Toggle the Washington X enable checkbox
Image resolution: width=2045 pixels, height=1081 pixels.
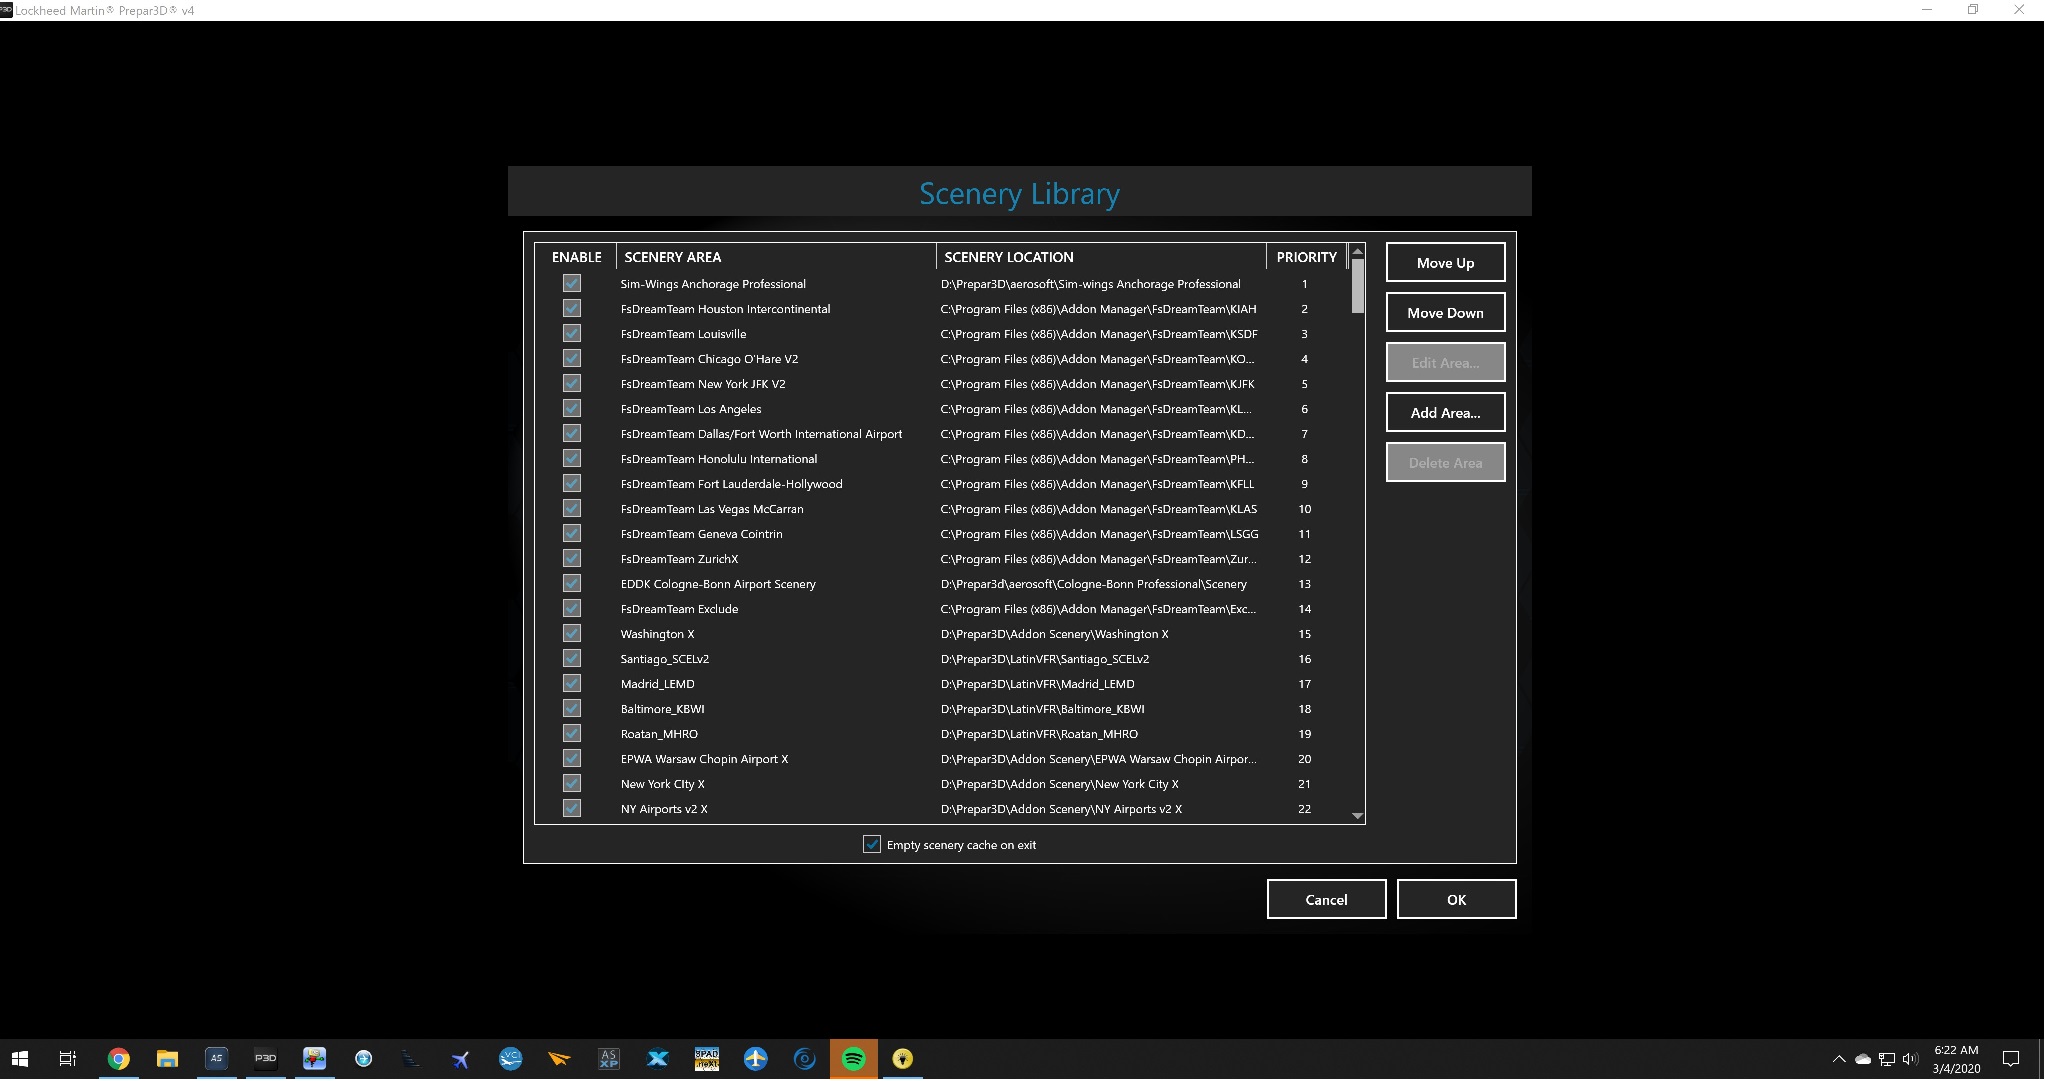pos(572,634)
